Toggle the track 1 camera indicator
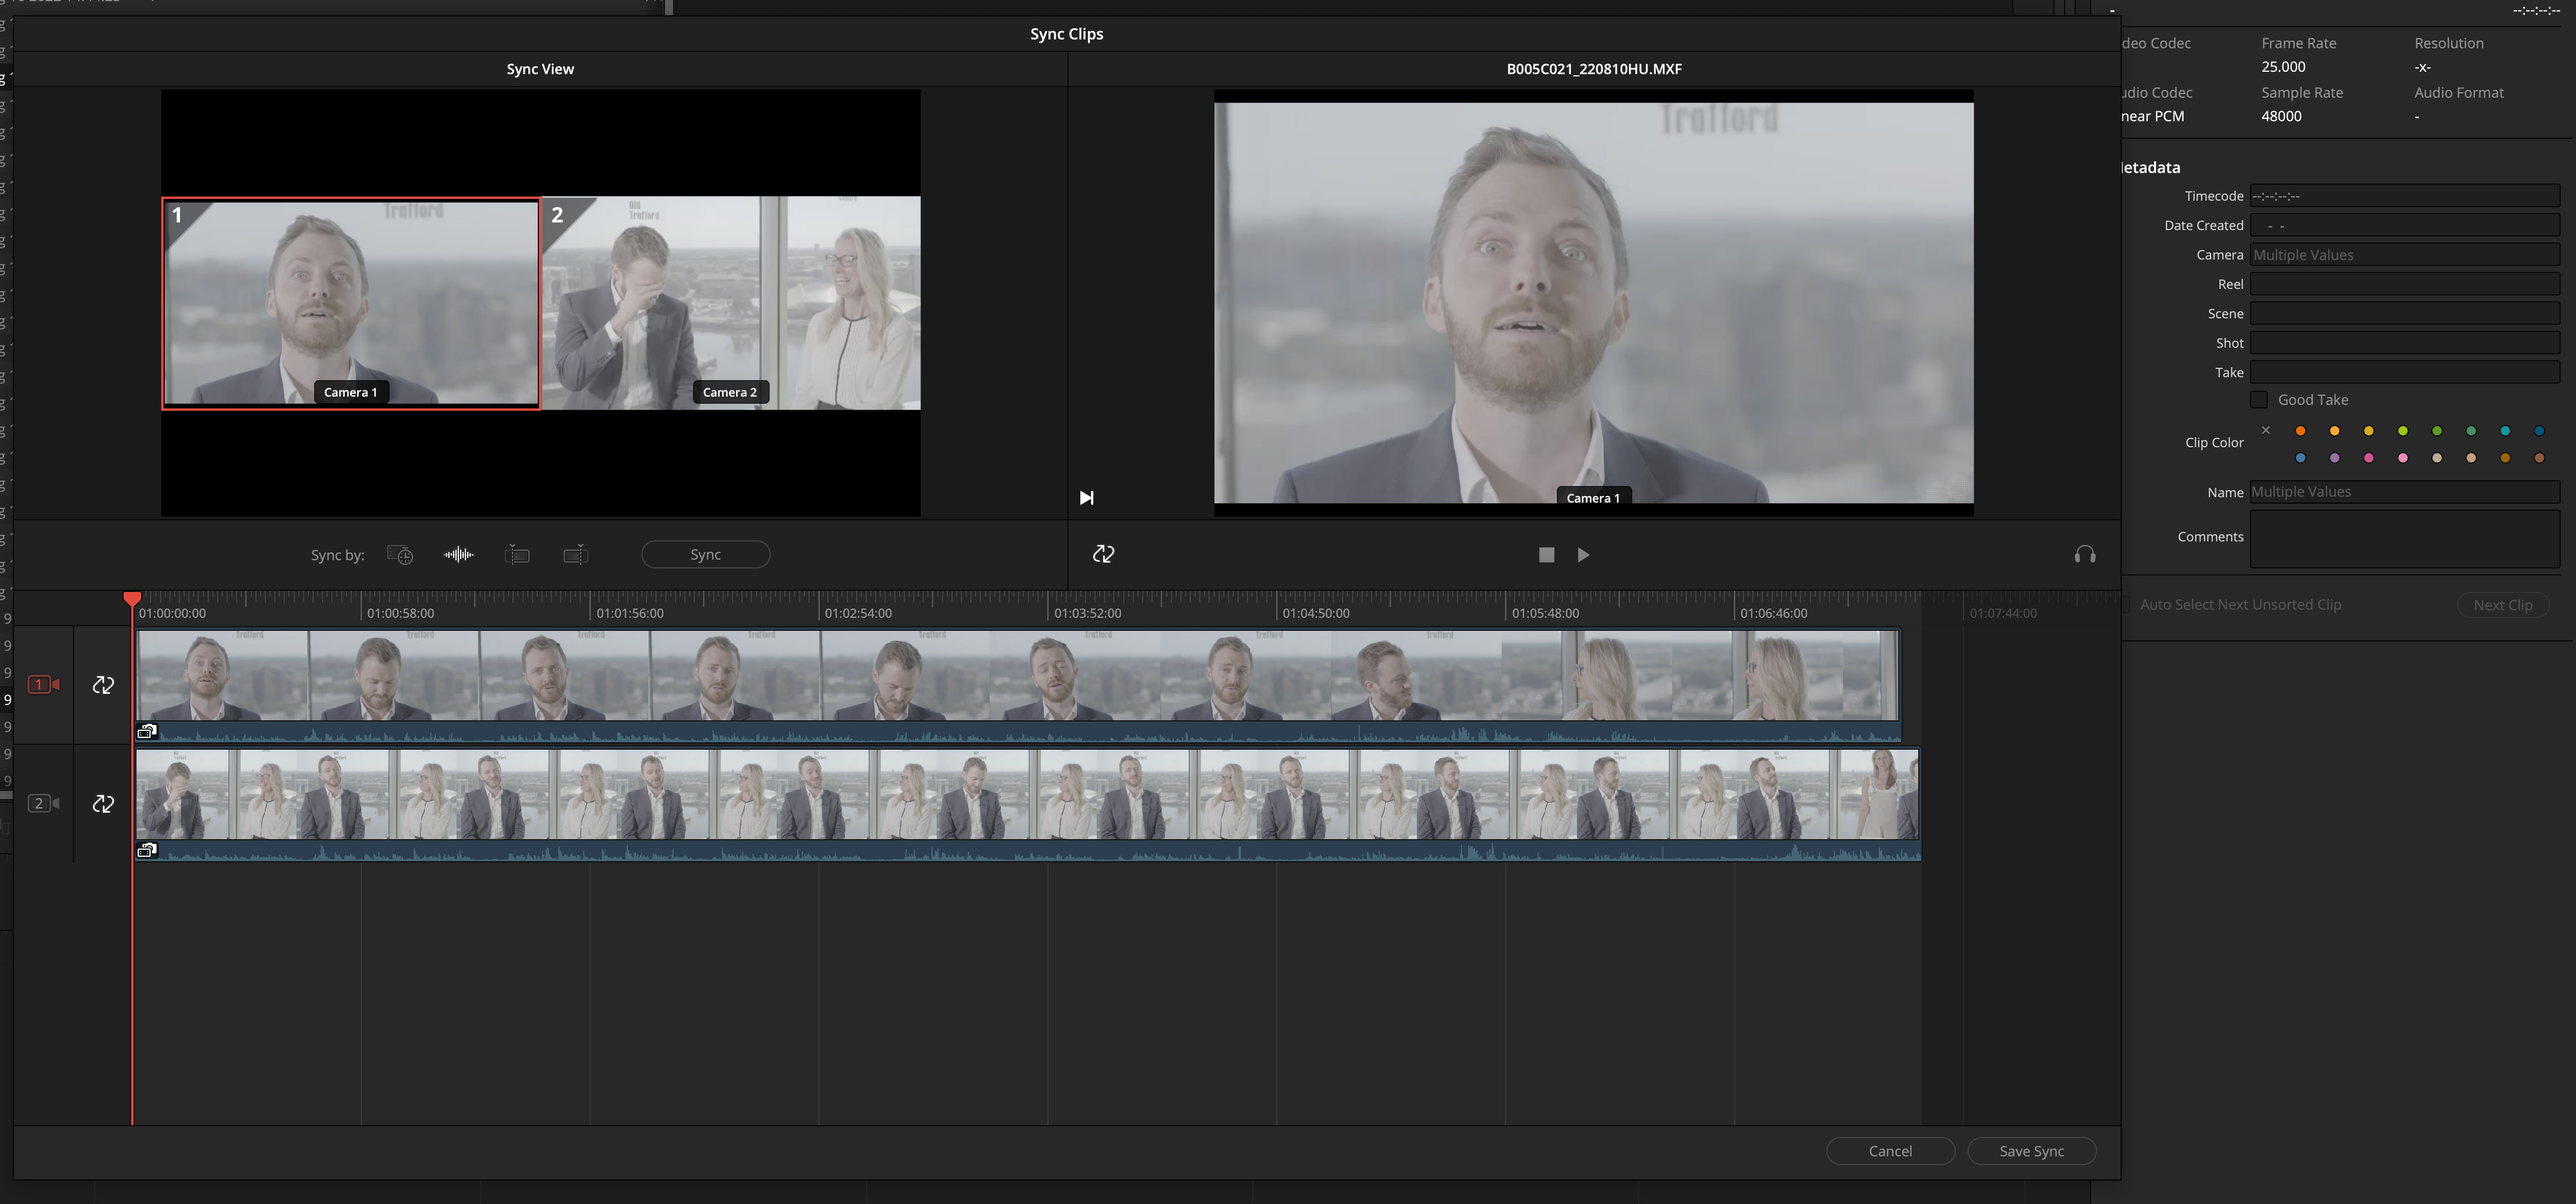Image resolution: width=2576 pixels, height=1204 pixels. pyautogui.click(x=43, y=685)
